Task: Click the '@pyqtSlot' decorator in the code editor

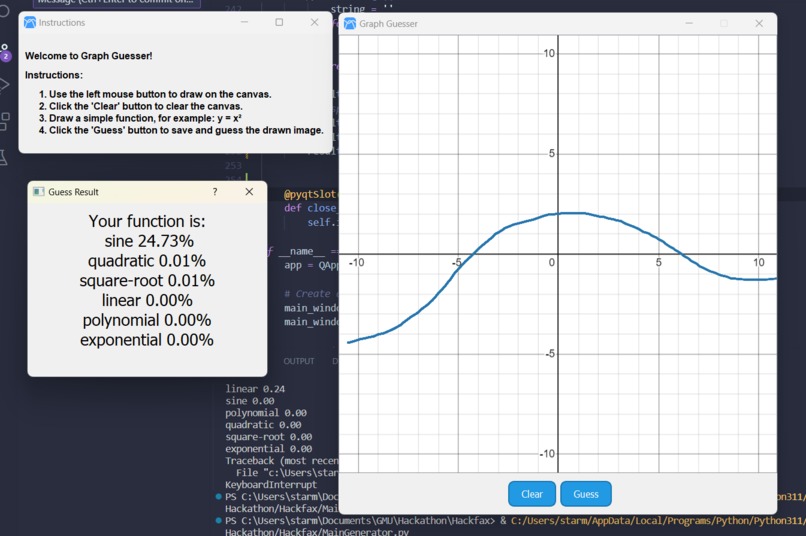Action: click(x=310, y=194)
